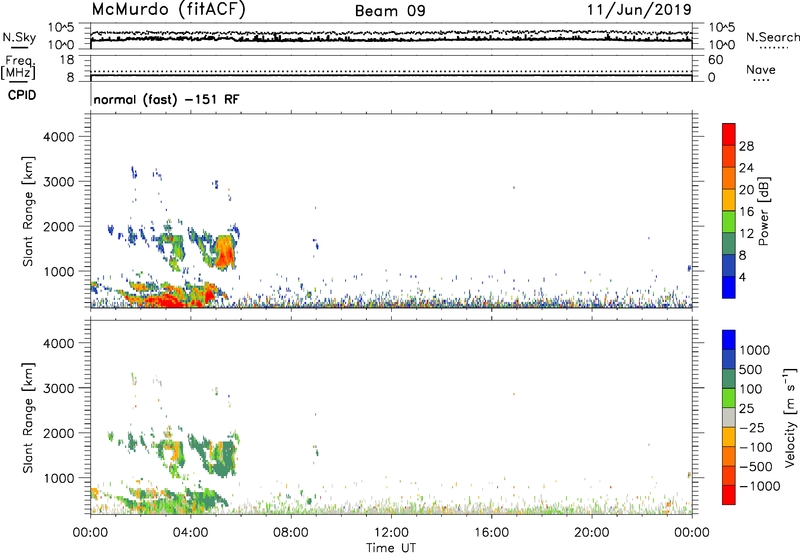Click 'normal (fast) -151 RF' text
This screenshot has width=800, height=554.
[166, 99]
